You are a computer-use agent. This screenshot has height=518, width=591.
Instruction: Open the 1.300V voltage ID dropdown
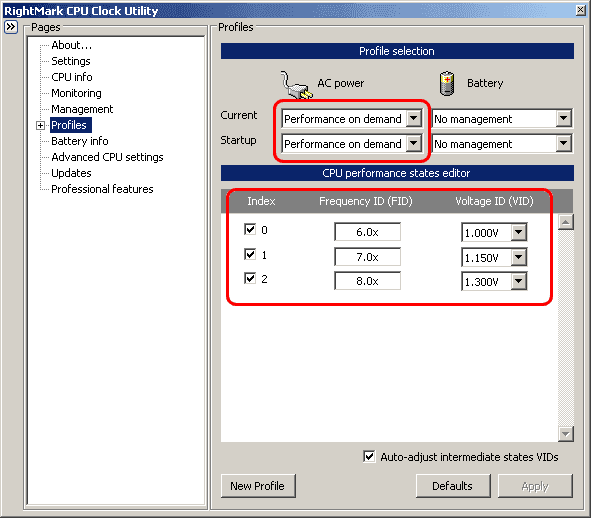pyautogui.click(x=519, y=282)
